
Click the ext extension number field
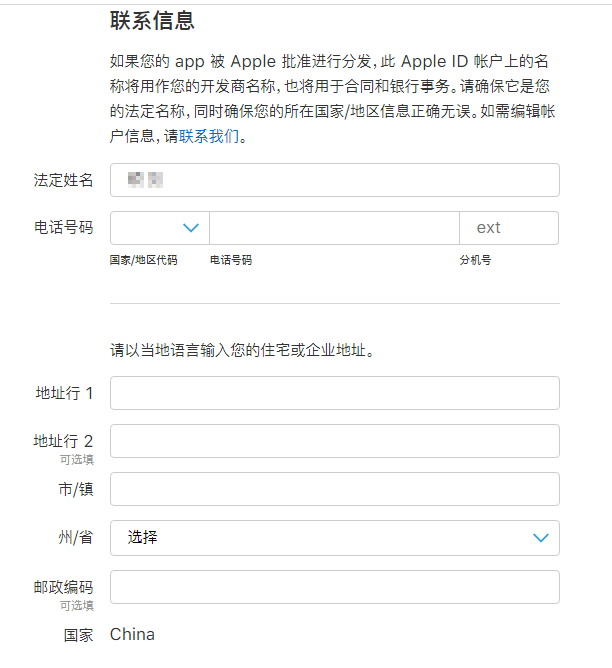point(508,228)
